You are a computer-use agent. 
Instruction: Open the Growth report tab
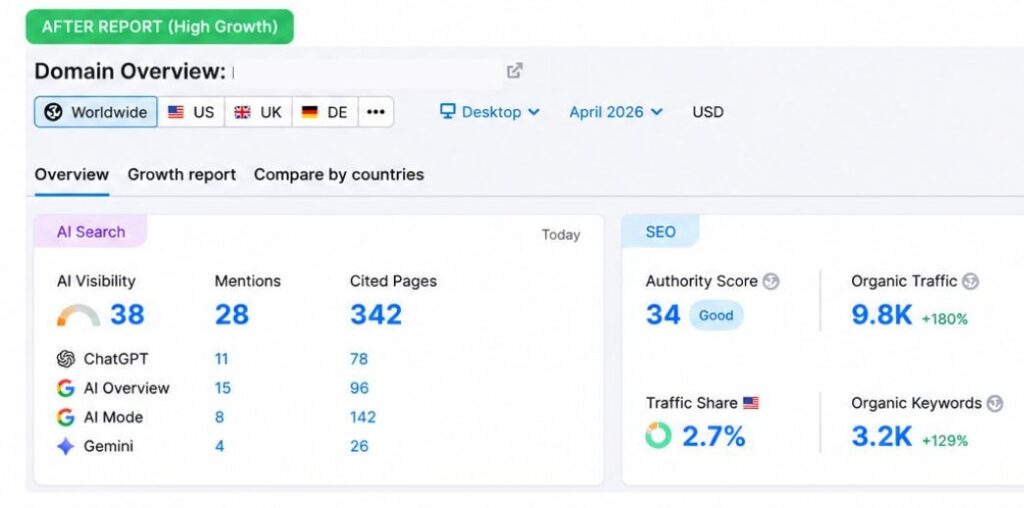pos(182,175)
